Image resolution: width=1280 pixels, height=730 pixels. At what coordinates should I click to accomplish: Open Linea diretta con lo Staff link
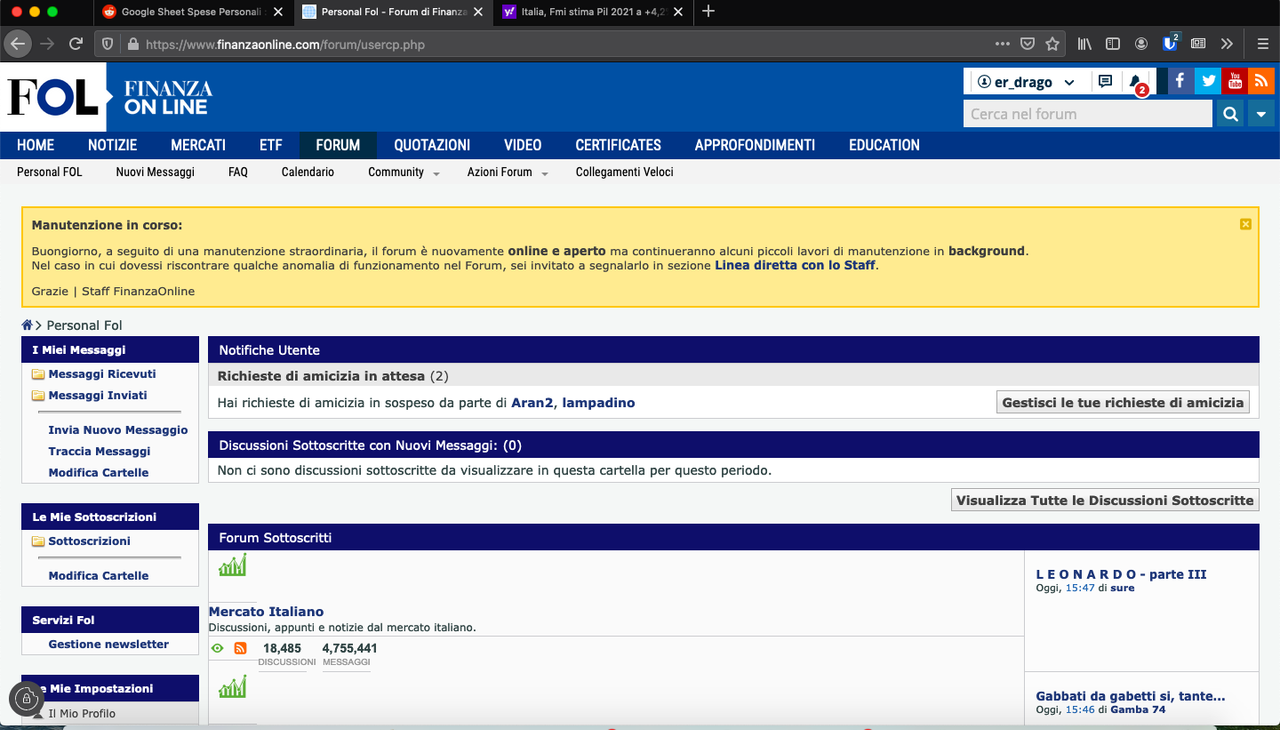coord(795,266)
